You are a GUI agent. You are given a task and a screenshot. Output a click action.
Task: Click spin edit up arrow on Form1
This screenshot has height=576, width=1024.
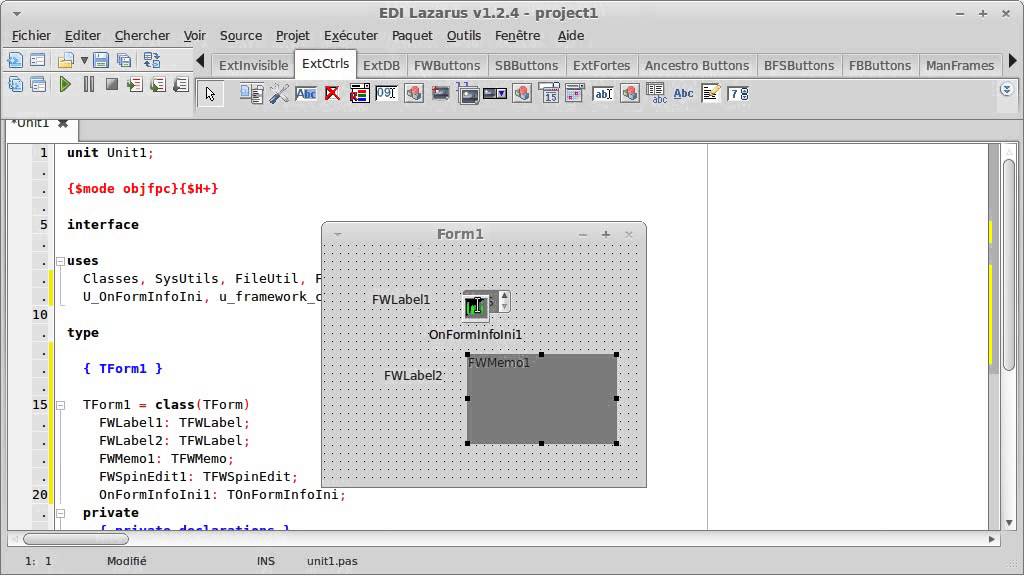tap(504, 296)
